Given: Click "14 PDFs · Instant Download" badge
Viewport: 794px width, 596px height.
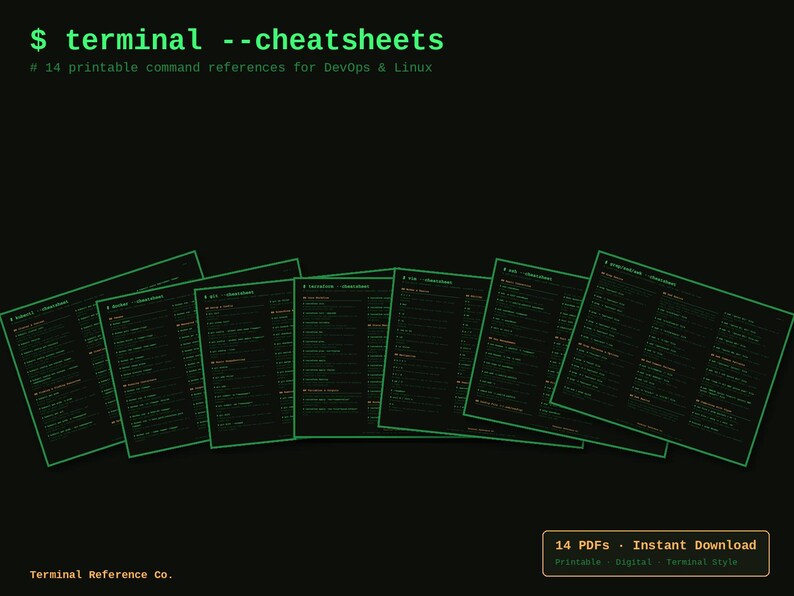Looking at the screenshot, I should click(x=656, y=553).
